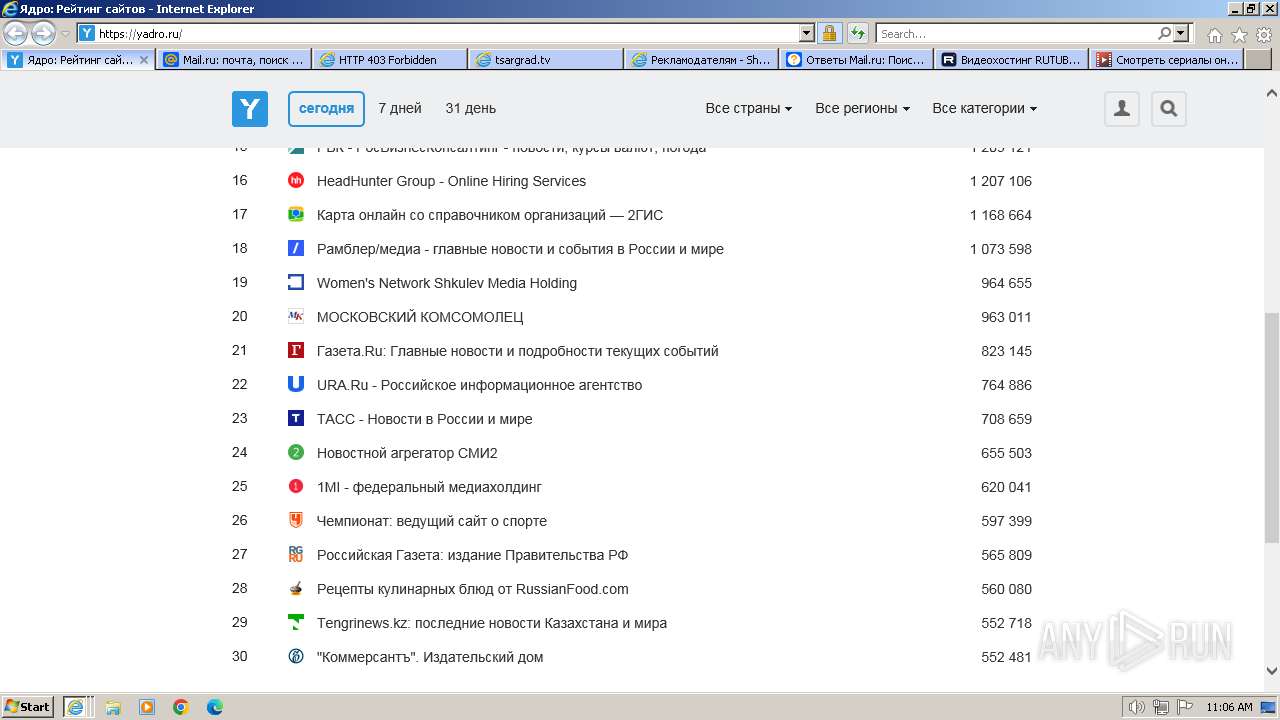Click the SMI2 aggregator favicon
Viewport: 1280px width, 720px height.
click(x=296, y=453)
